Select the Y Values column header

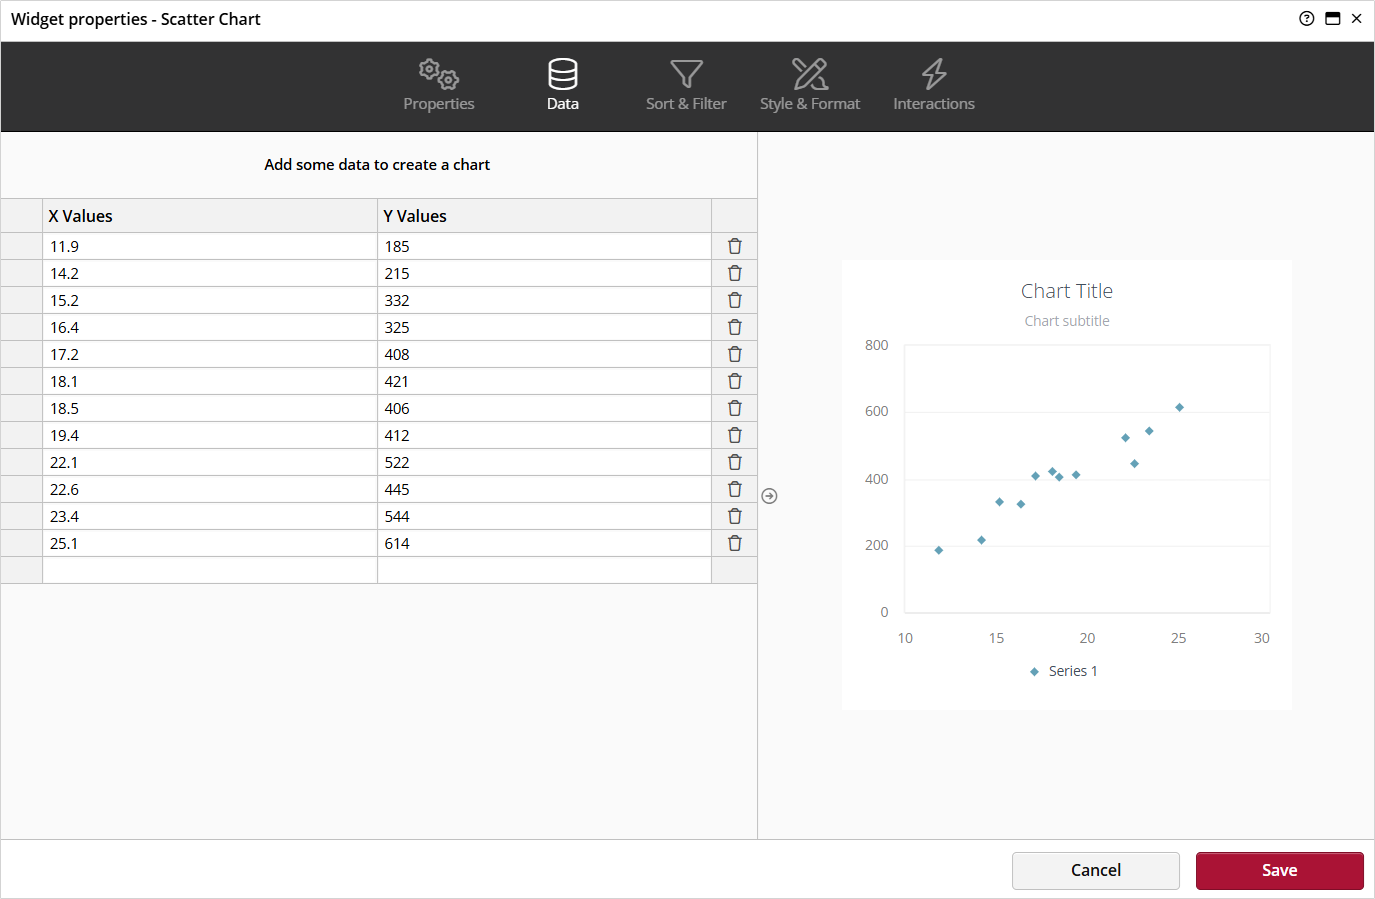(544, 216)
